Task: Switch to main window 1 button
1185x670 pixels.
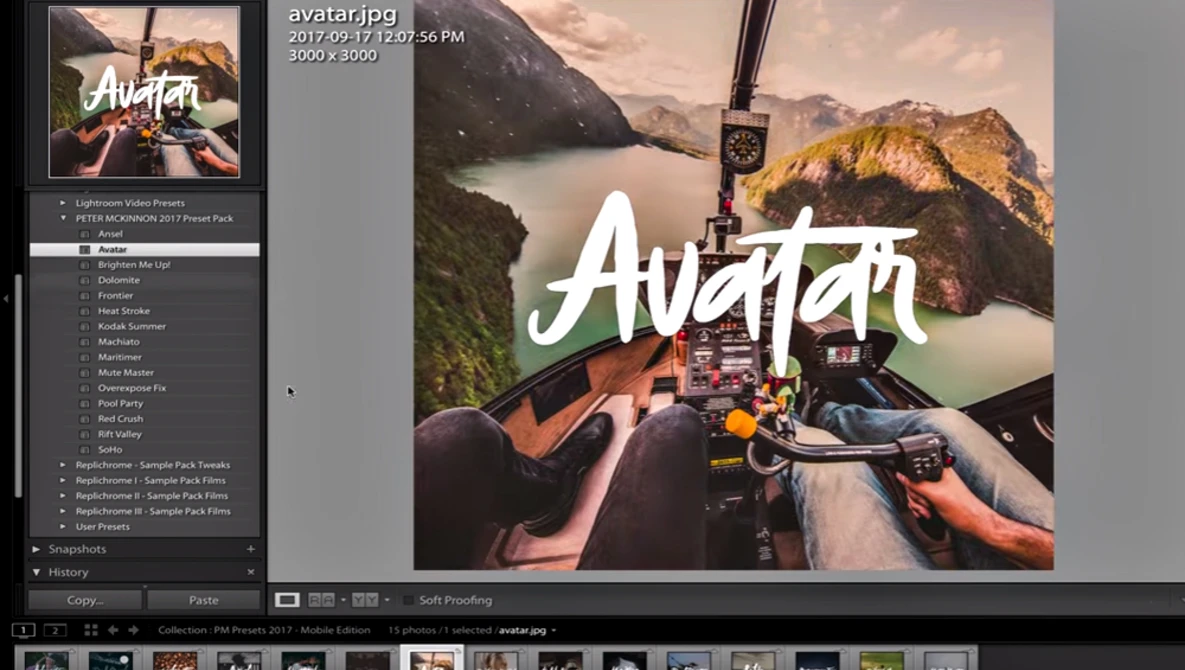Action: pyautogui.click(x=23, y=630)
